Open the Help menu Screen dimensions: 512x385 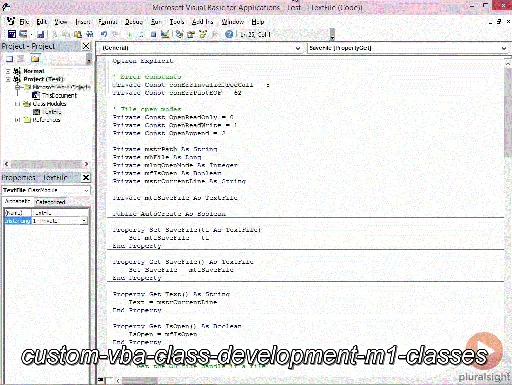click(258, 22)
